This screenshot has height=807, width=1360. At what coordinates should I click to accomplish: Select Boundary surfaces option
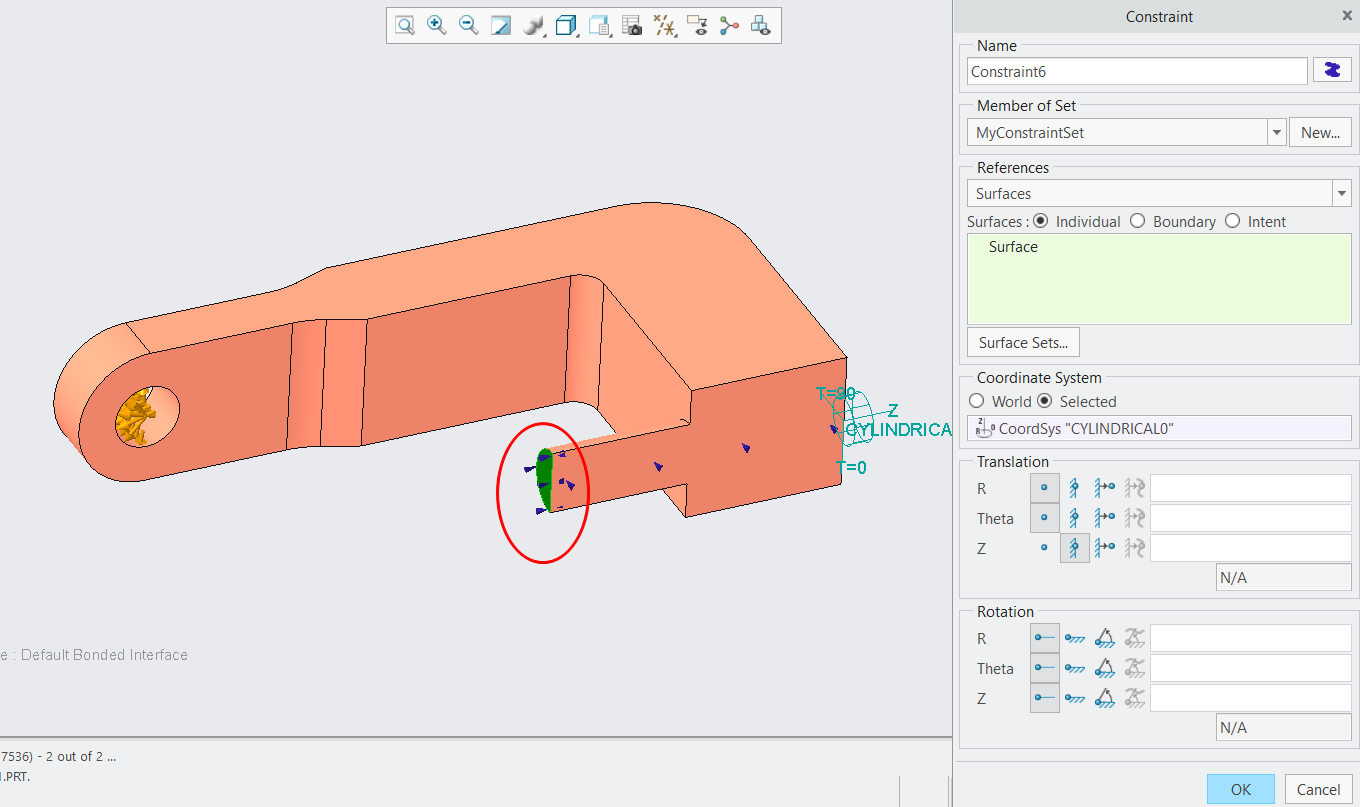point(1137,221)
